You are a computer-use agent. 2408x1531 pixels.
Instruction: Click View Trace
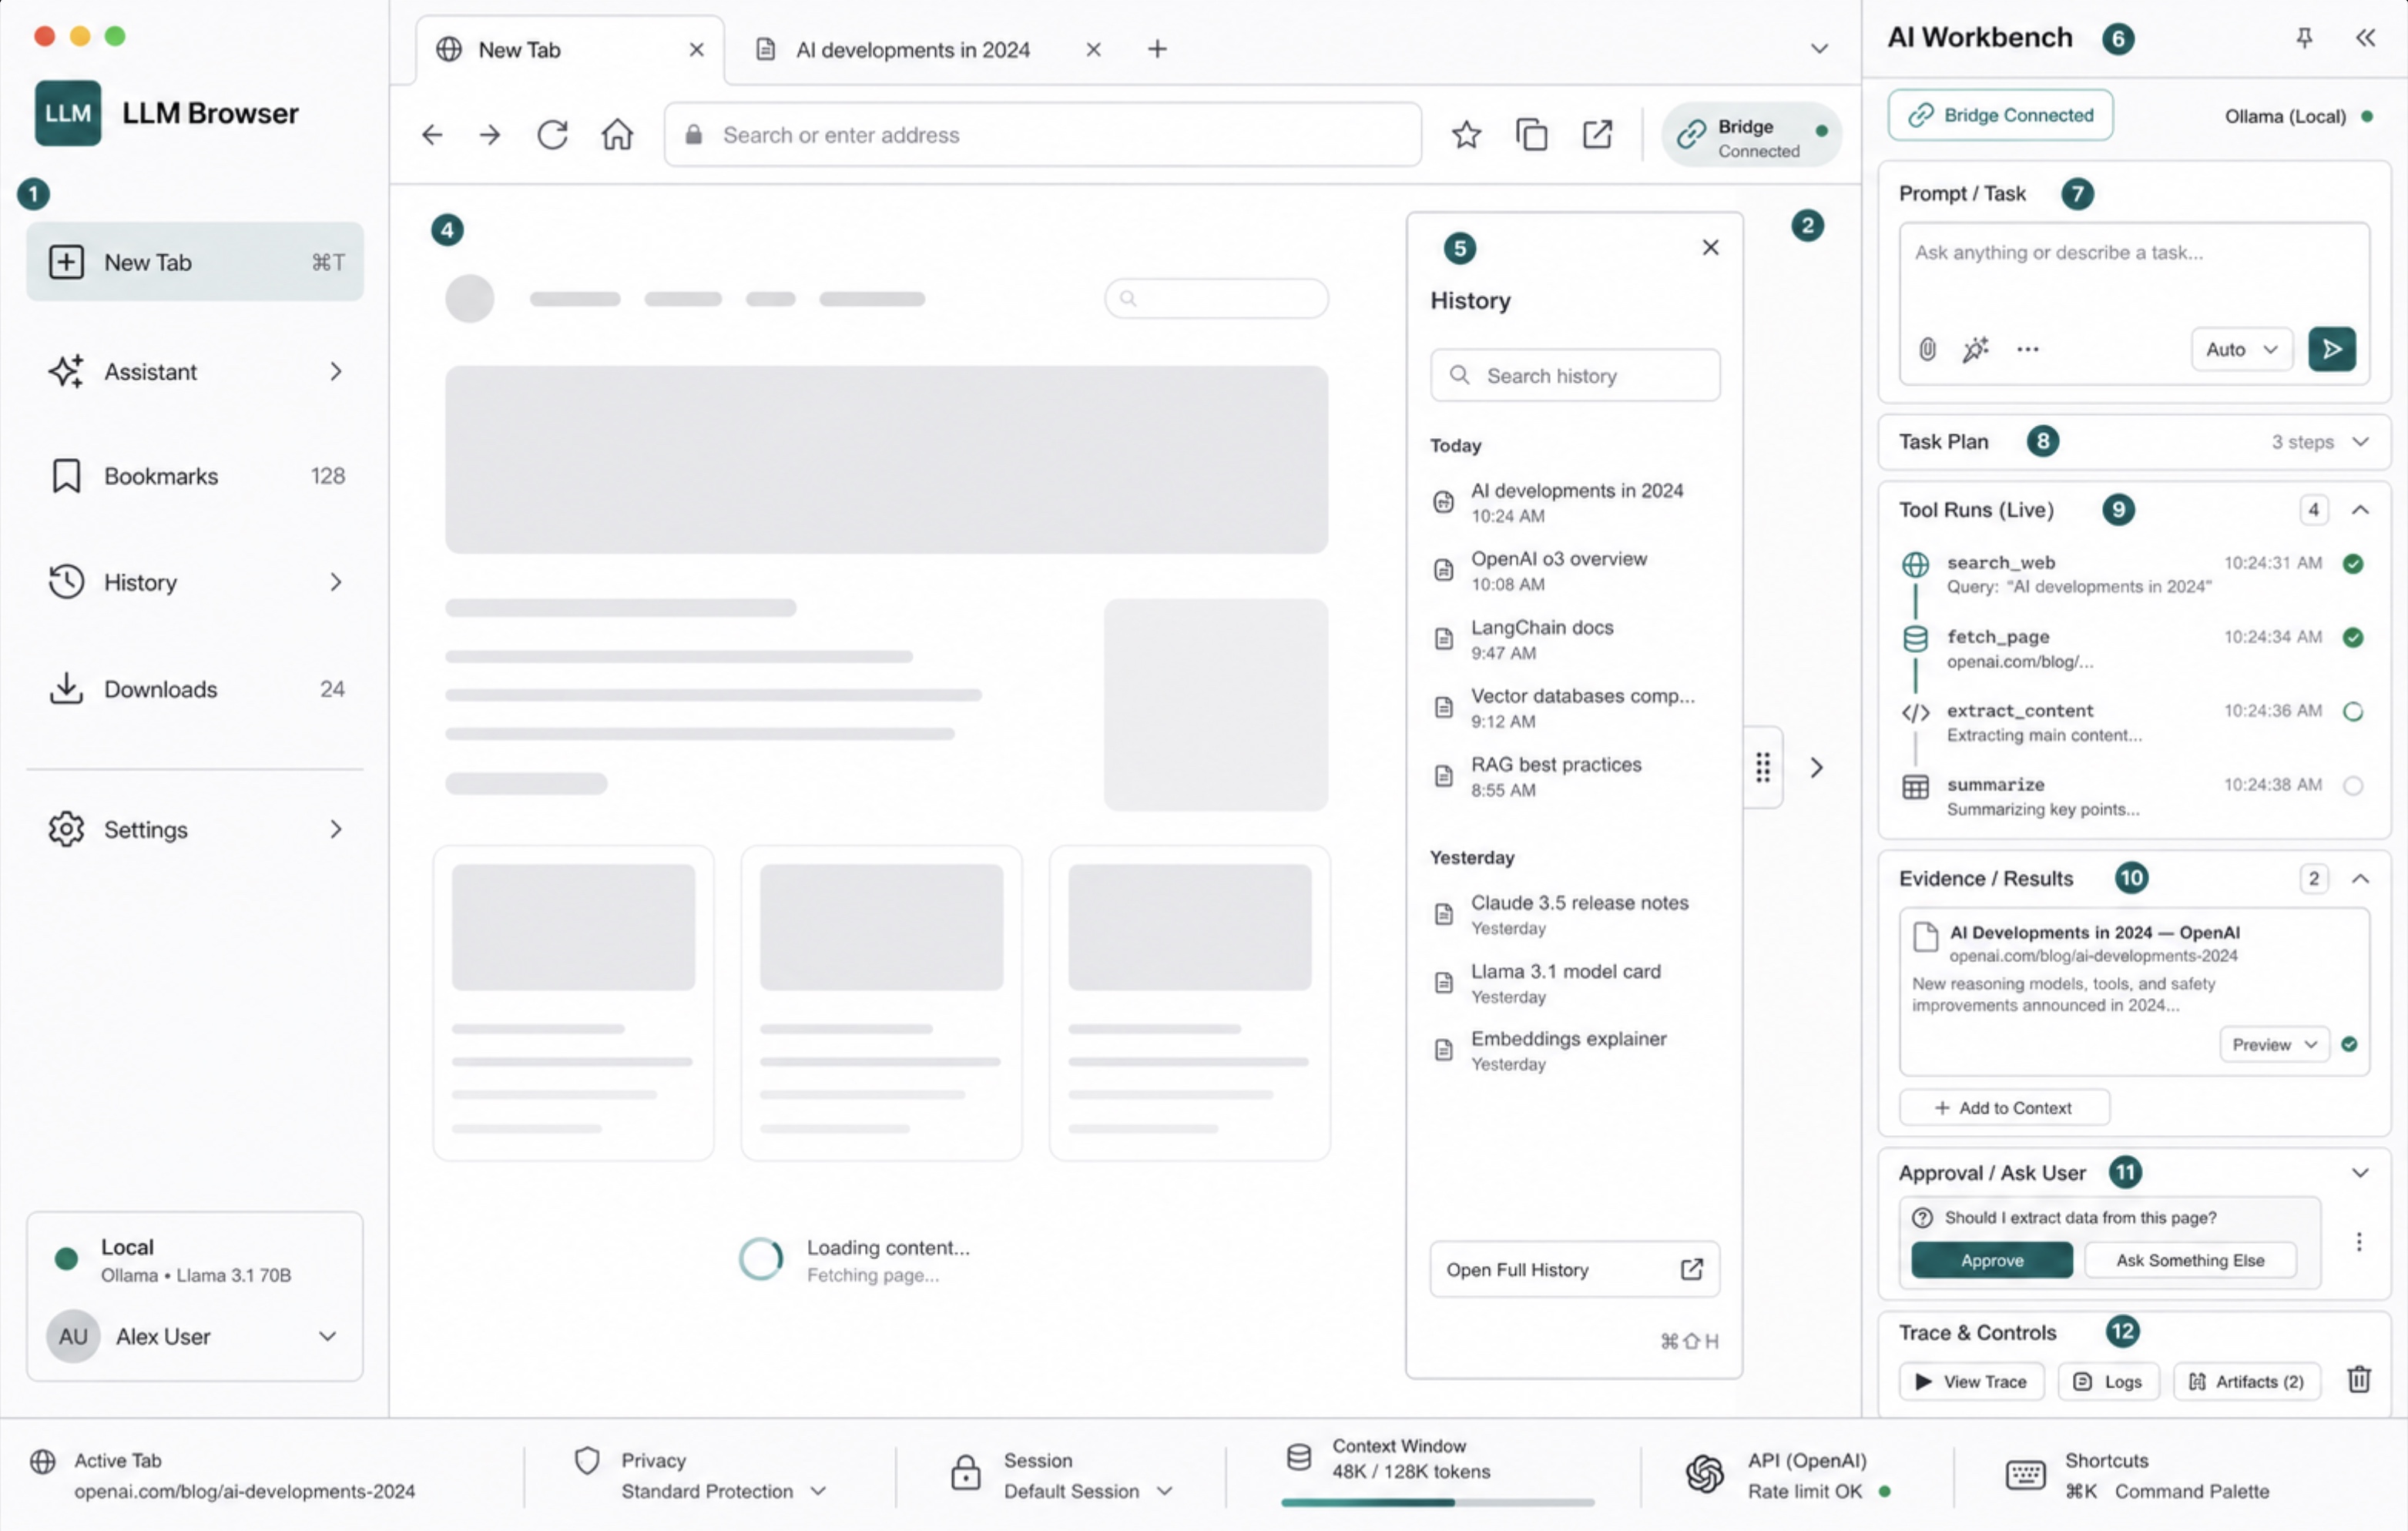click(1971, 1381)
